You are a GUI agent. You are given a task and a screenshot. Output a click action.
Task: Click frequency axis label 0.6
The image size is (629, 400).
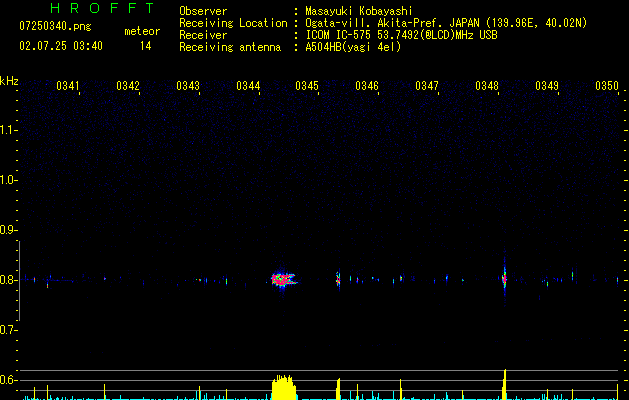(8, 380)
